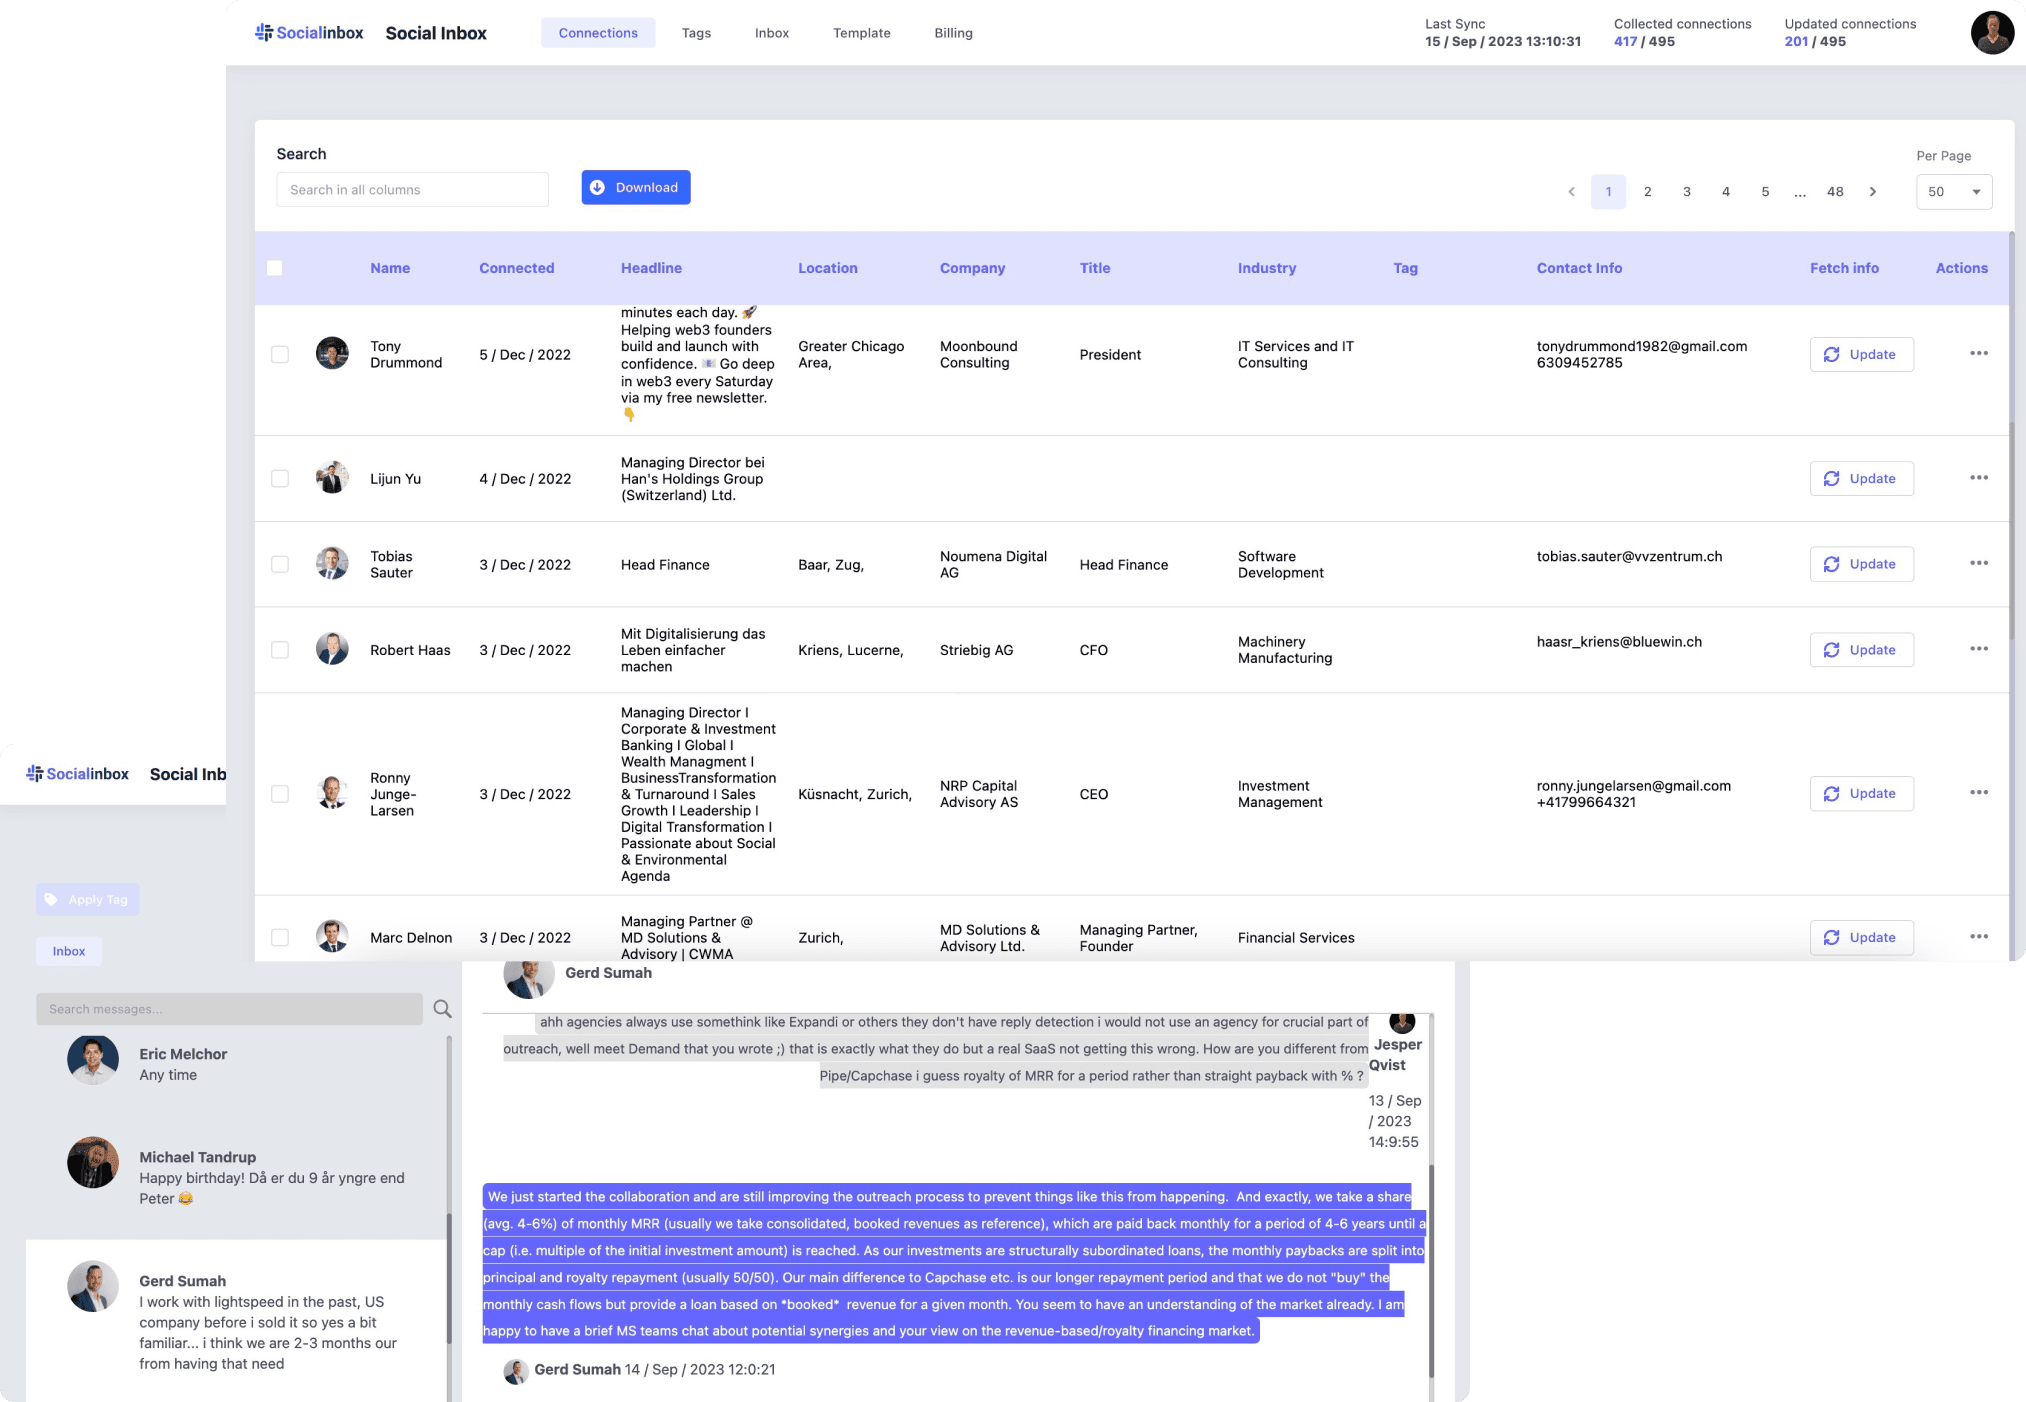This screenshot has height=1402, width=2026.
Task: Click the Socialinbox logo in header
Action: click(309, 33)
